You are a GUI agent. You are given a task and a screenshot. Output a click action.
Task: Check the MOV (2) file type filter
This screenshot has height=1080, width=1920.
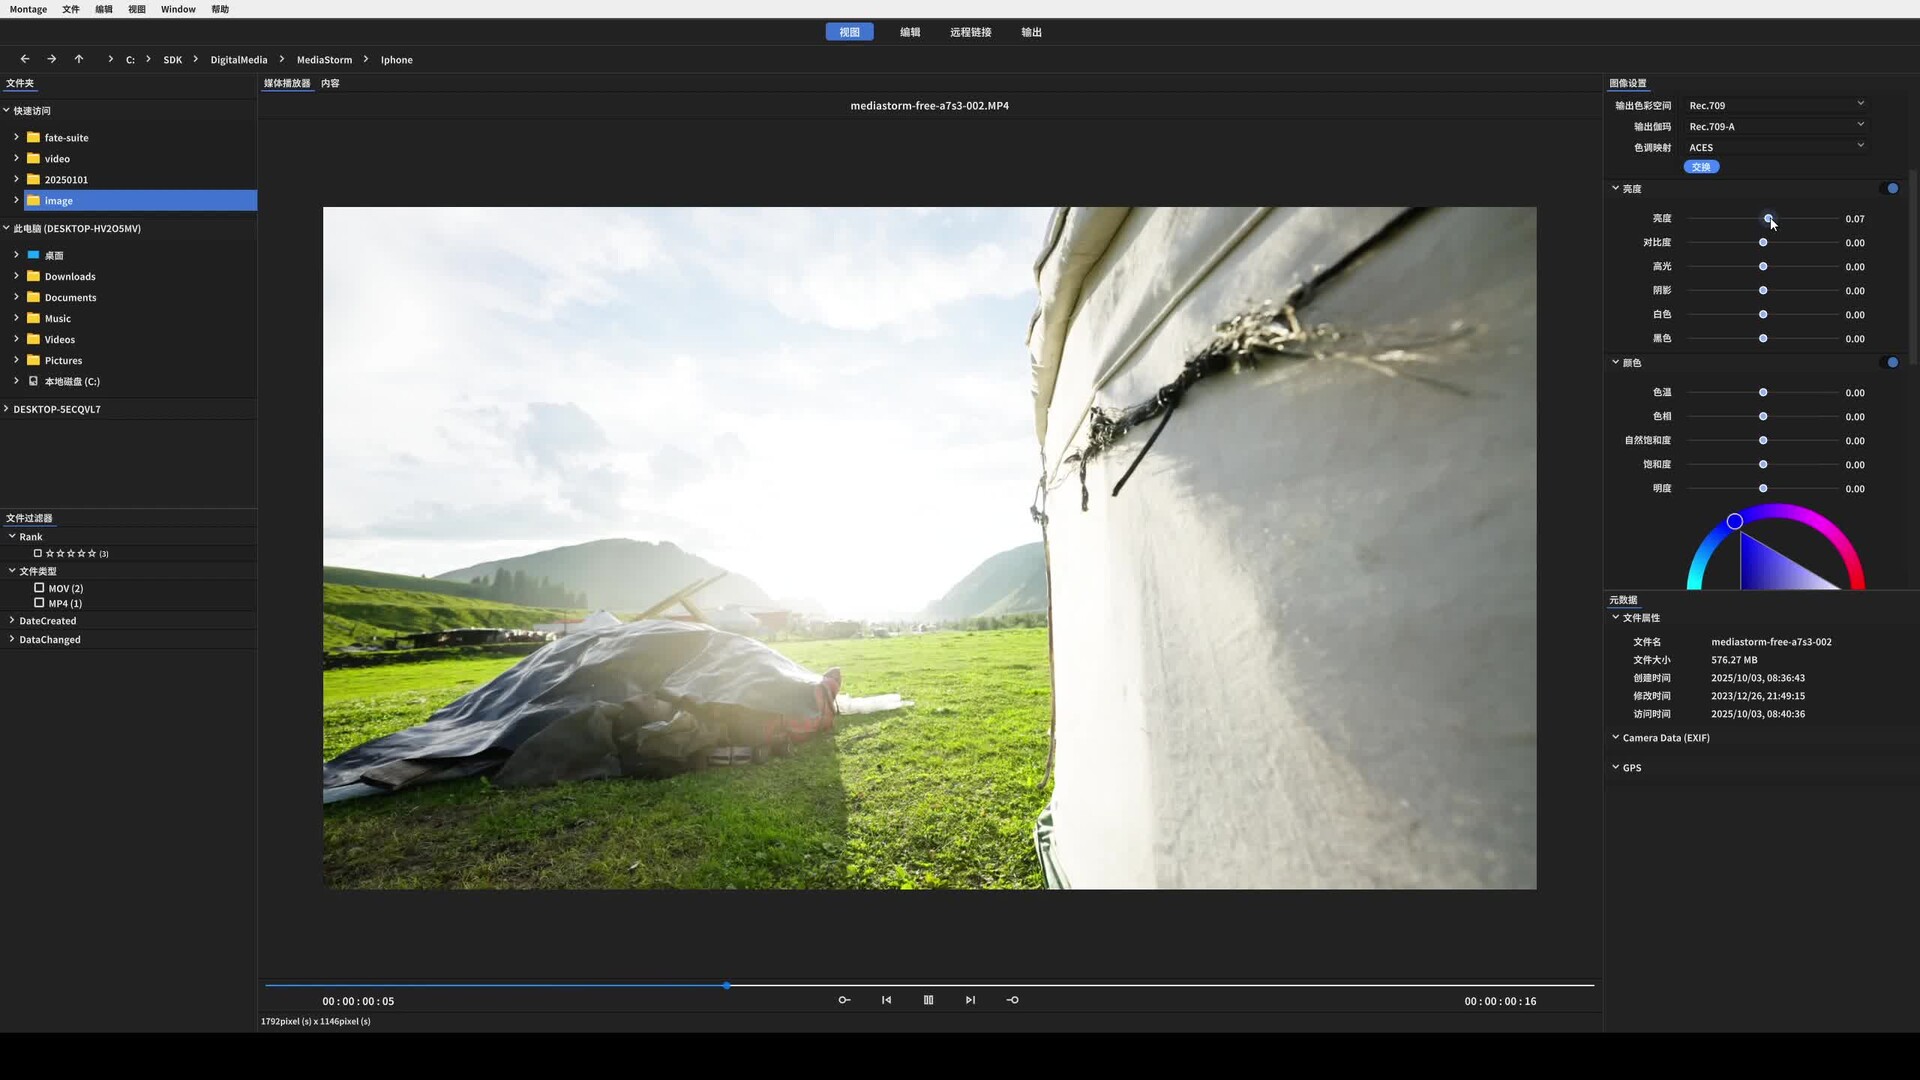click(39, 588)
